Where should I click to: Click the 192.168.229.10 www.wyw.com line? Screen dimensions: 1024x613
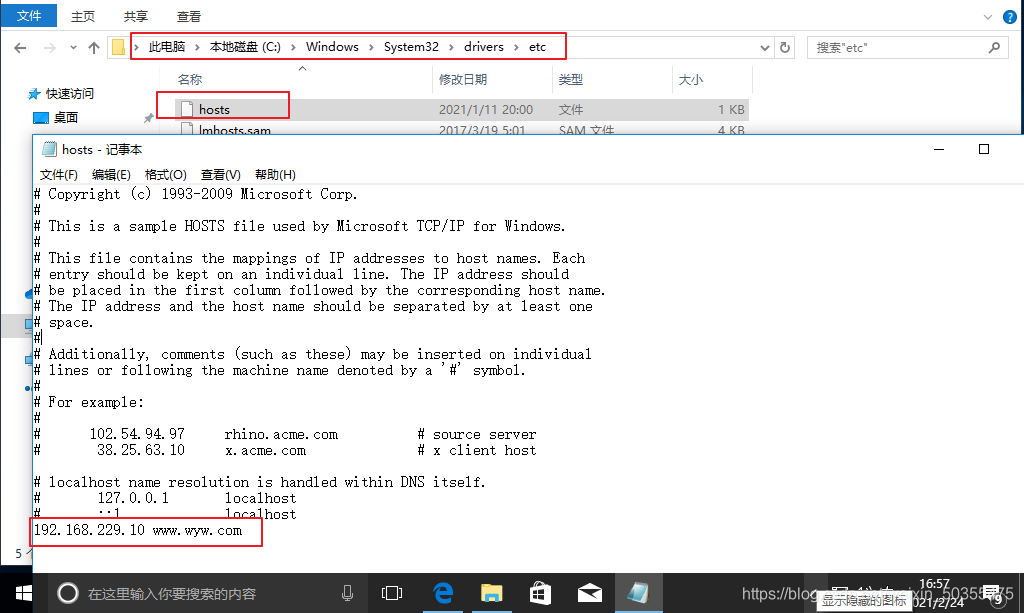[138, 530]
